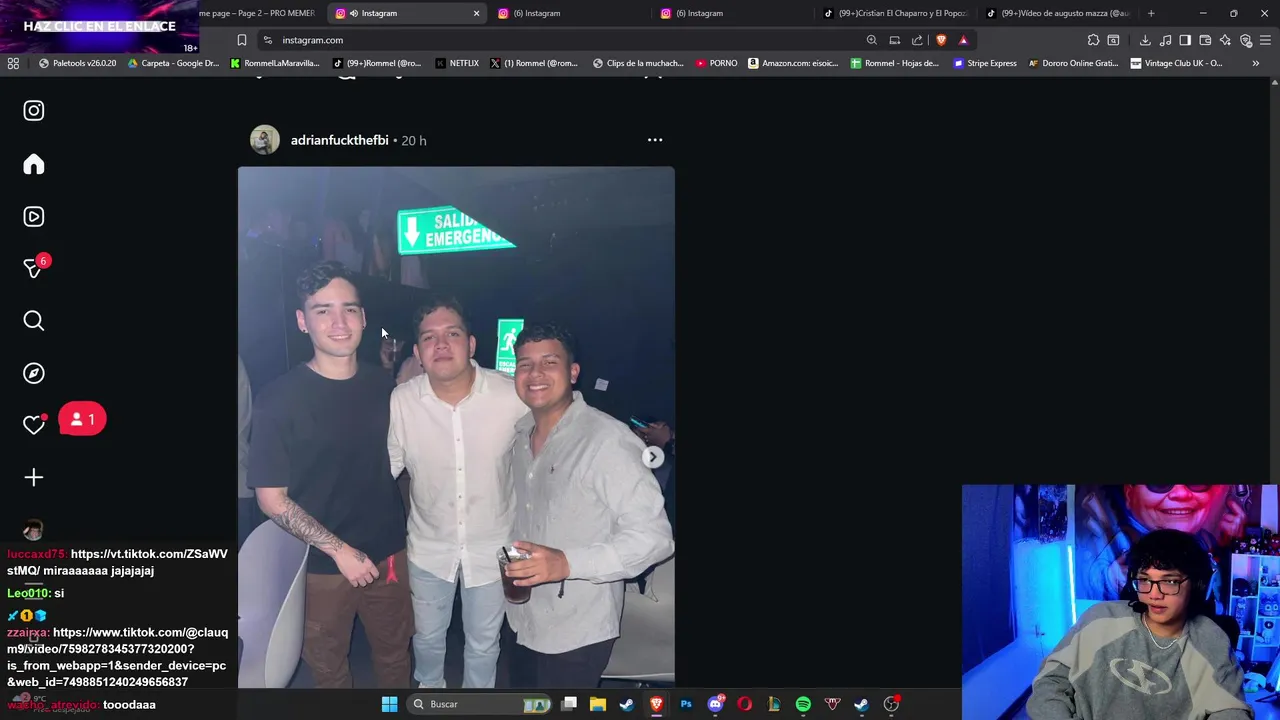
Task: Open Discord from the taskbar
Action: pos(715,704)
